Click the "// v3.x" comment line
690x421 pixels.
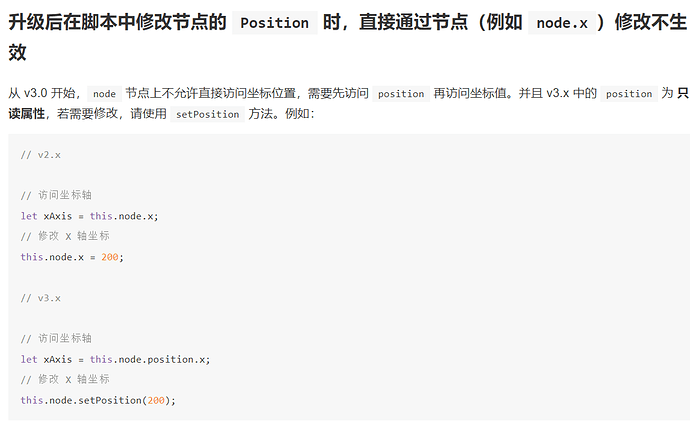pos(40,298)
